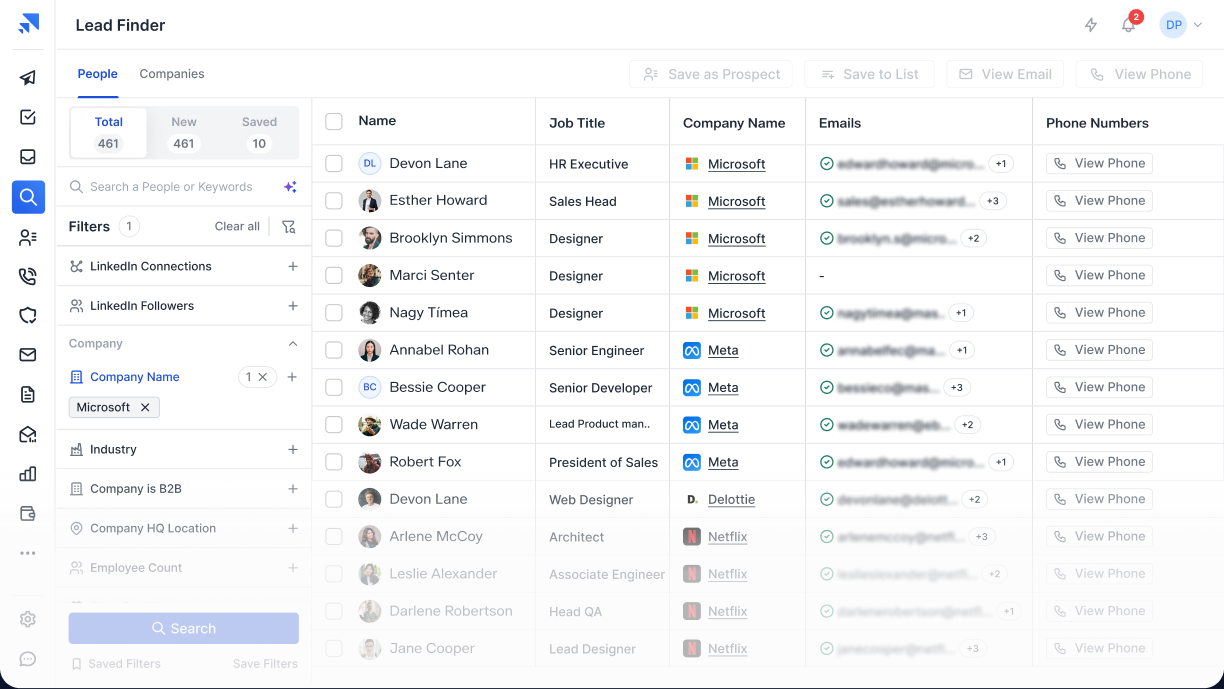Image resolution: width=1224 pixels, height=689 pixels.
Task: Select the Total 461 tab
Action: coord(108,133)
